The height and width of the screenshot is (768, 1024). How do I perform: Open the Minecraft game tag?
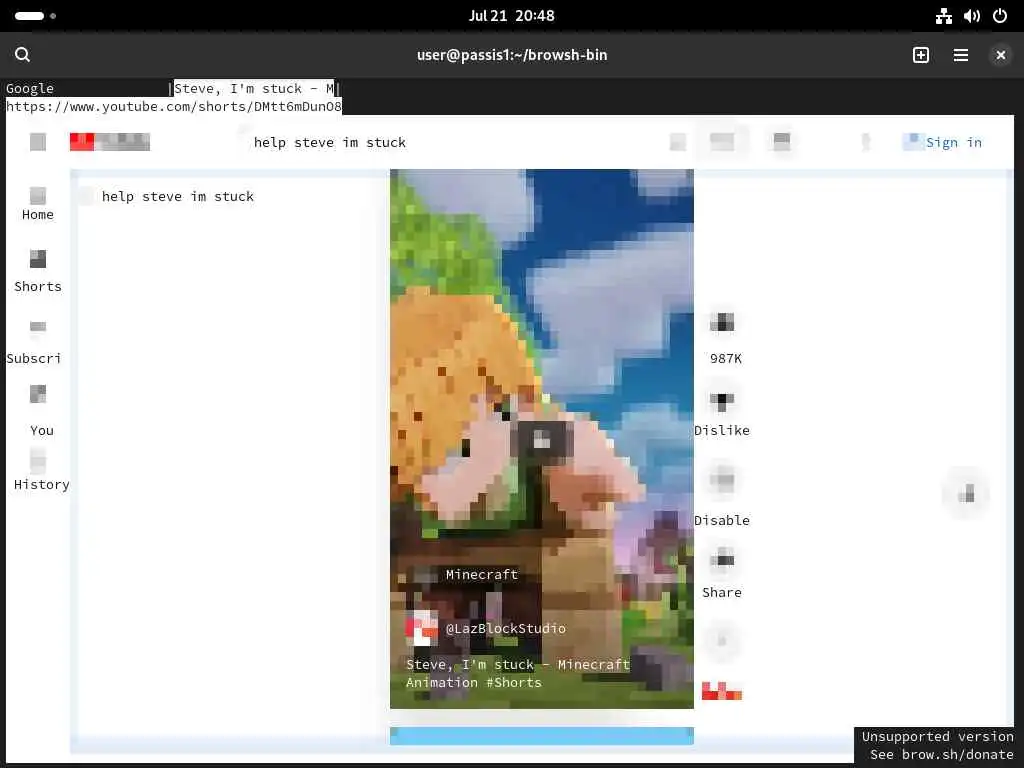481,575
